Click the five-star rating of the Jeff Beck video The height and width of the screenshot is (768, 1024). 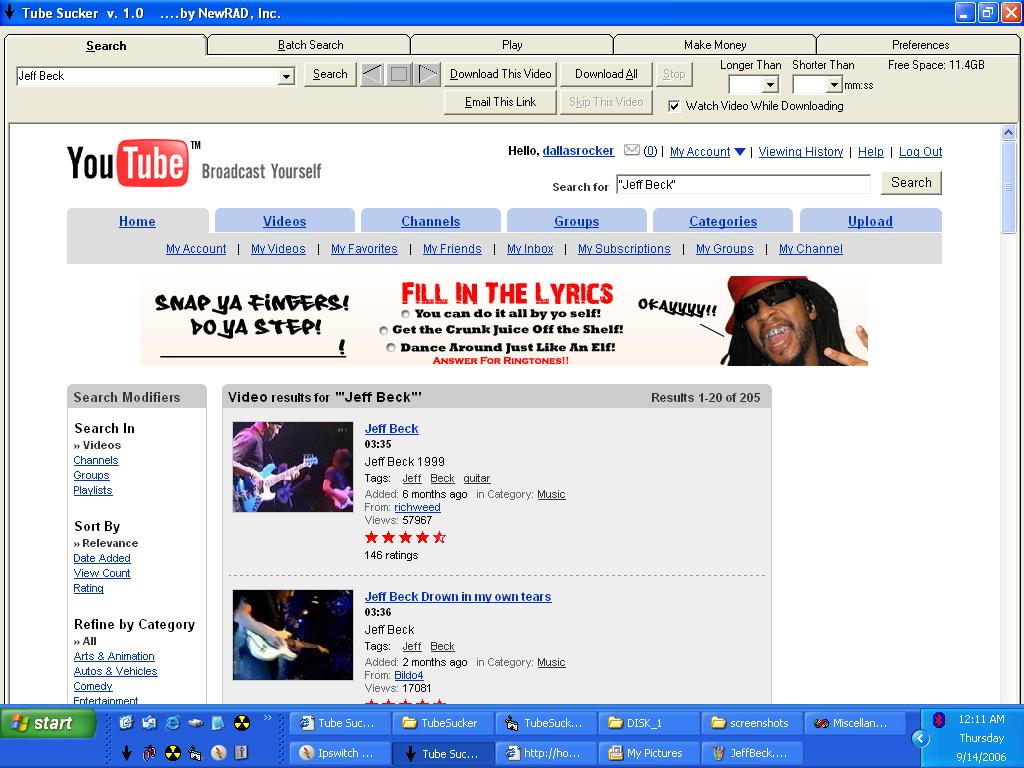[406, 537]
